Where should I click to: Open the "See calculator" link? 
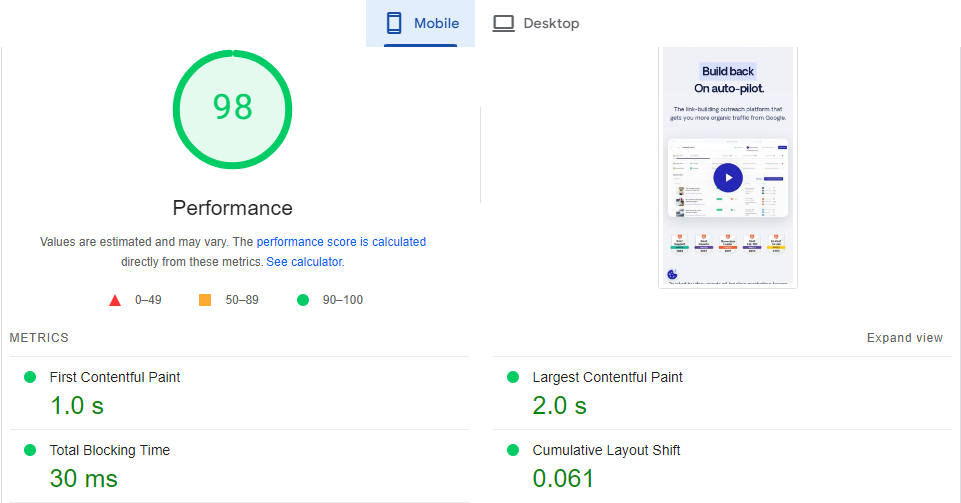(x=304, y=262)
